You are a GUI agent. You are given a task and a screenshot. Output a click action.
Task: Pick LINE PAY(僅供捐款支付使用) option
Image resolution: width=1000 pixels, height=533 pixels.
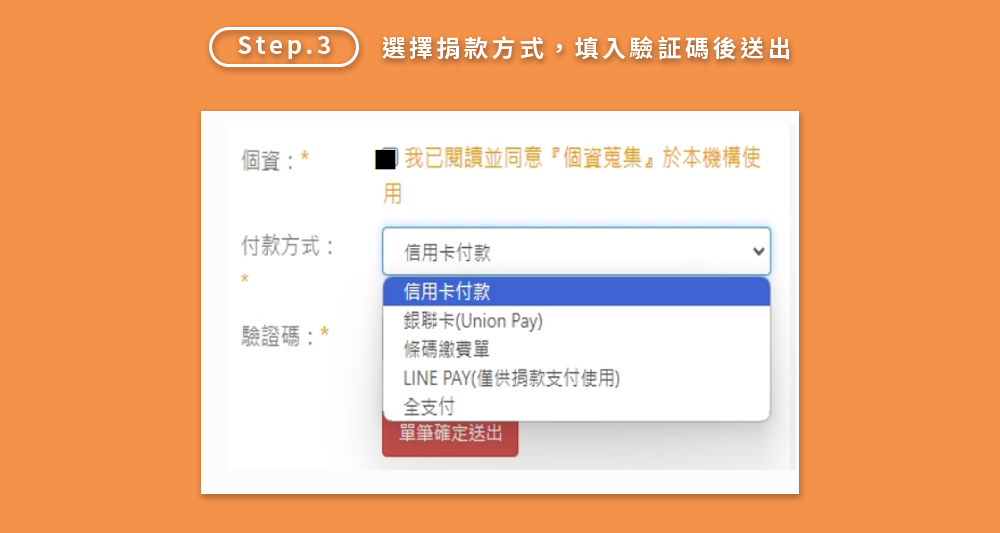point(577,378)
